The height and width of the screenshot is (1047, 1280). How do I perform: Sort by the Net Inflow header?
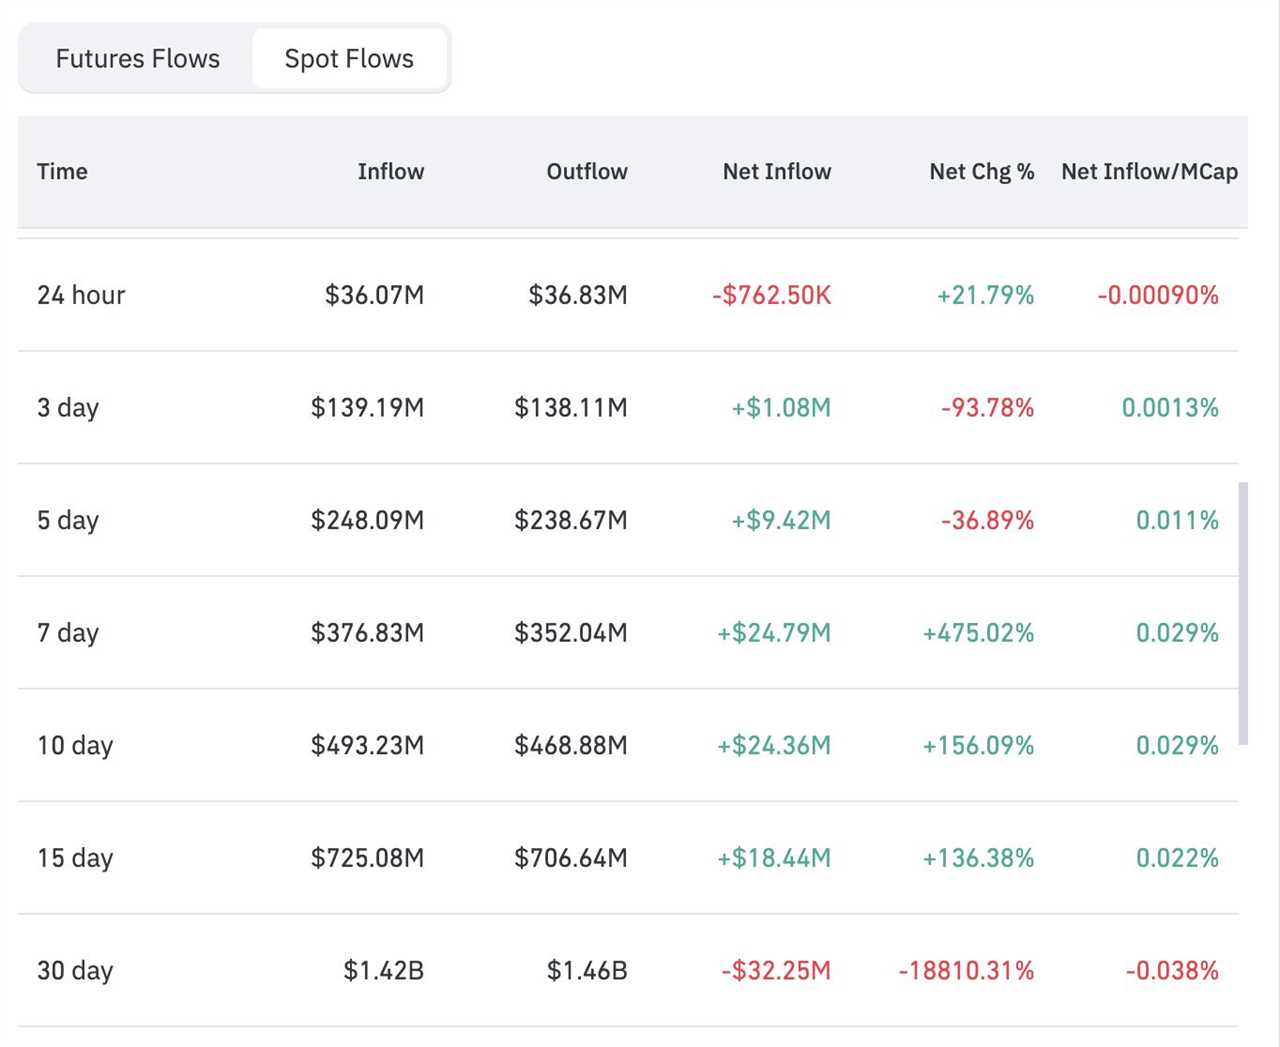(x=776, y=172)
